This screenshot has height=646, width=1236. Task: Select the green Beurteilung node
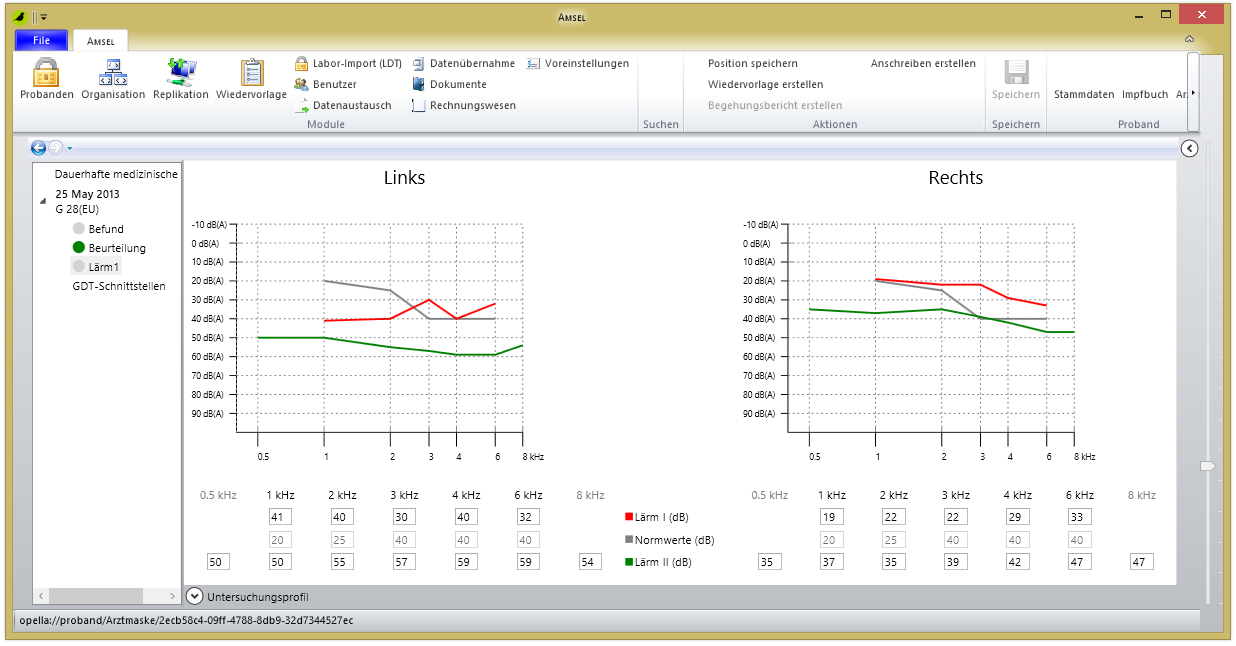[79, 248]
